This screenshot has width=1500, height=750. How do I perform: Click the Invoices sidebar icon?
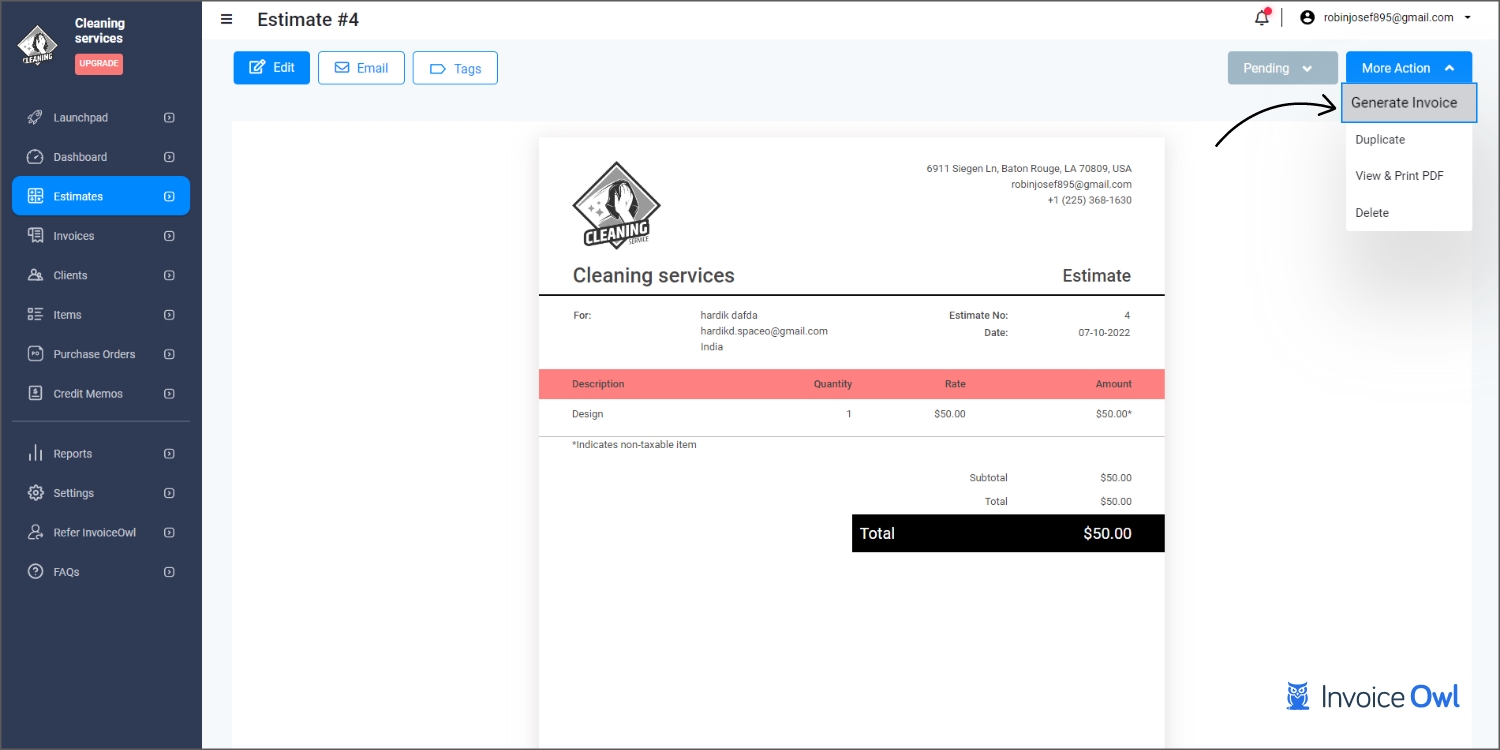coord(35,236)
